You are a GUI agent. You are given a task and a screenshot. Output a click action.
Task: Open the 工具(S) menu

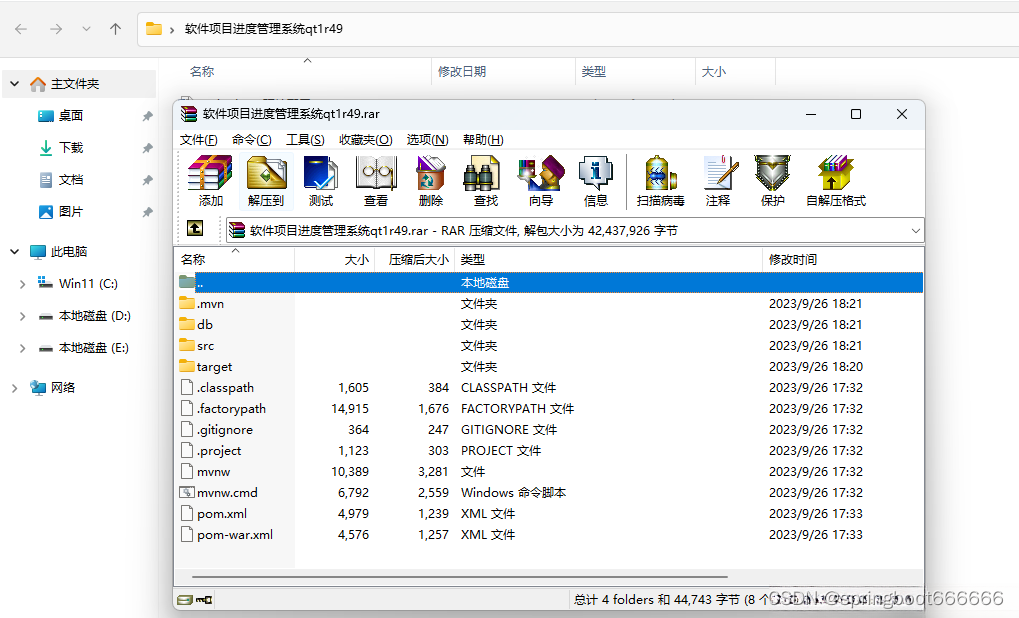(x=305, y=140)
